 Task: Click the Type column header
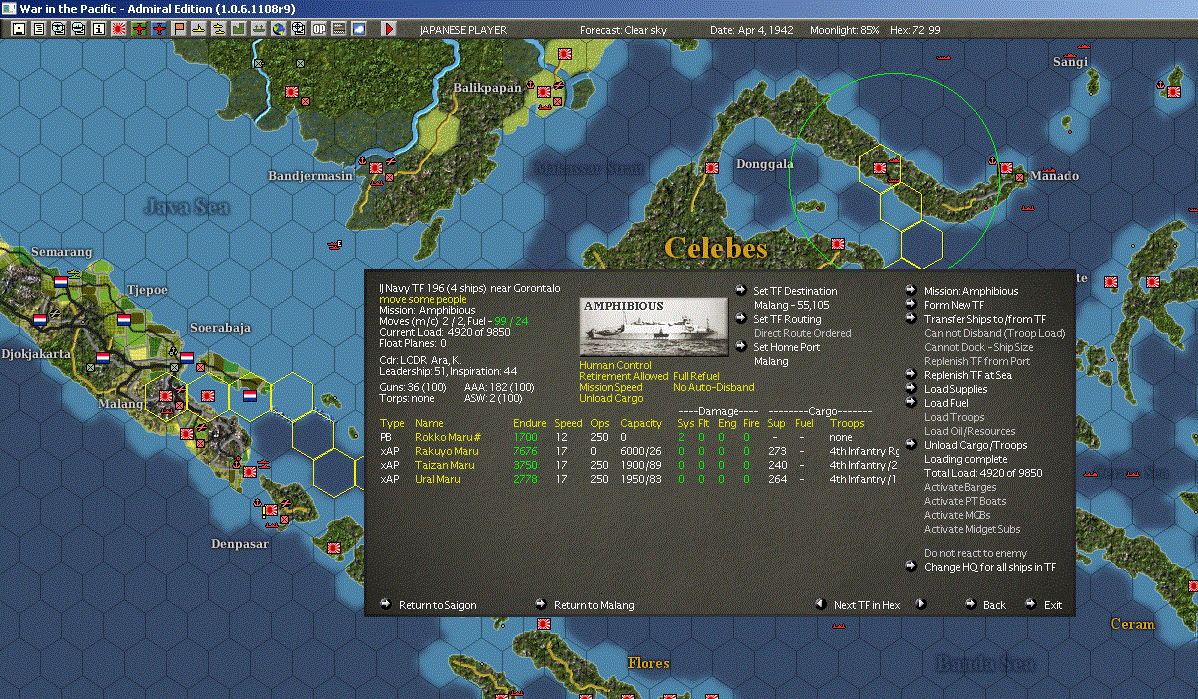(x=392, y=423)
